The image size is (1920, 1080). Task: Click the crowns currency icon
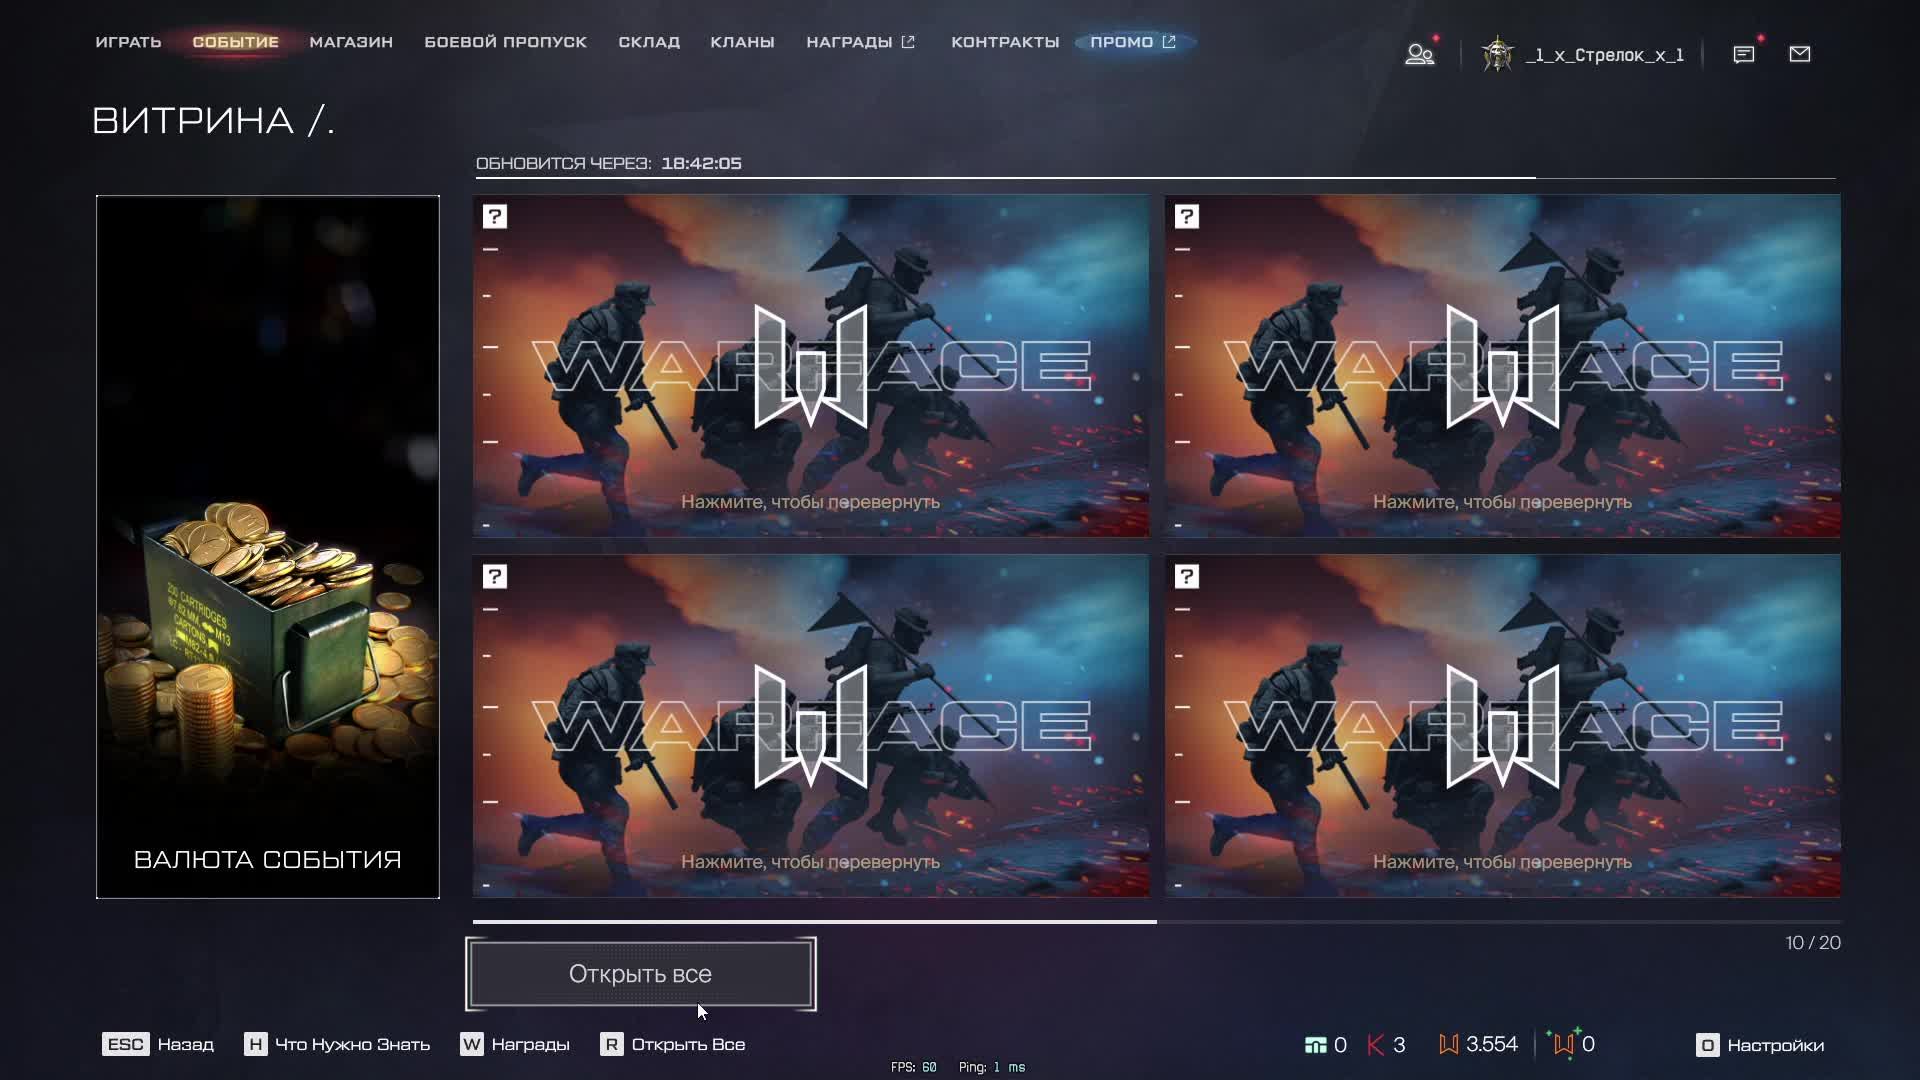pyautogui.click(x=1376, y=1045)
